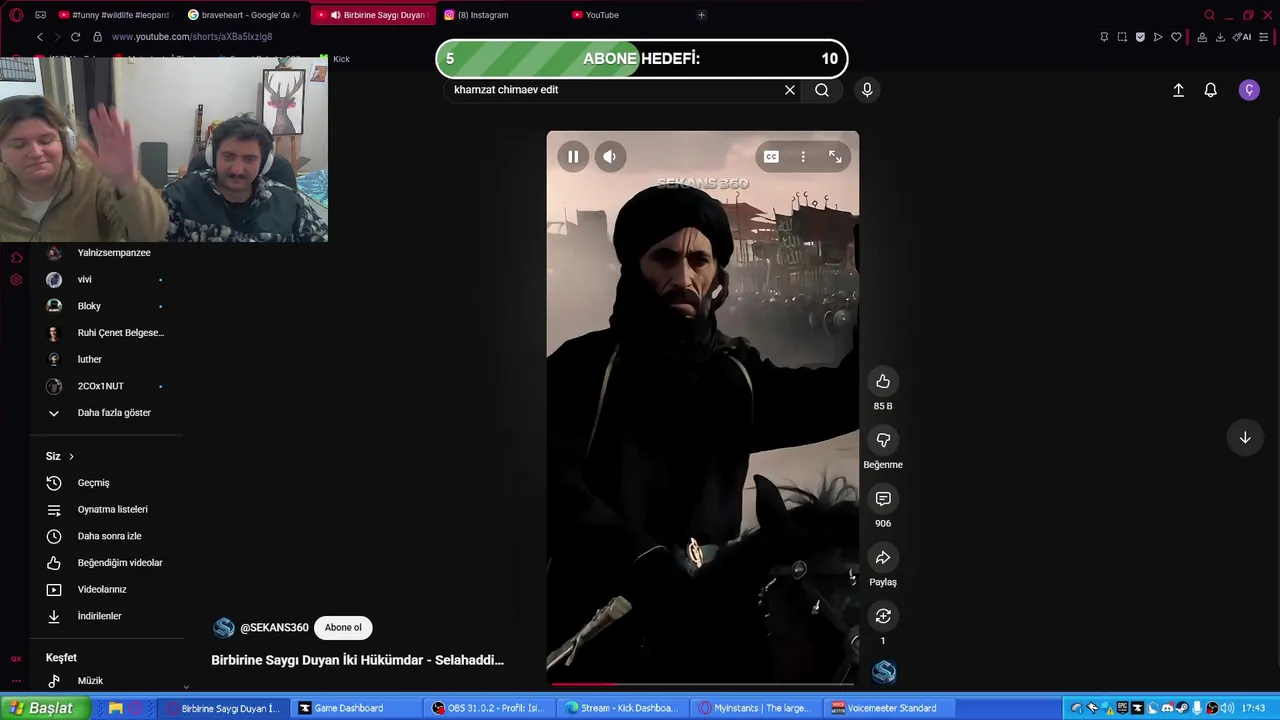Share the Short via Paylaş
1280x720 pixels.
pos(883,558)
